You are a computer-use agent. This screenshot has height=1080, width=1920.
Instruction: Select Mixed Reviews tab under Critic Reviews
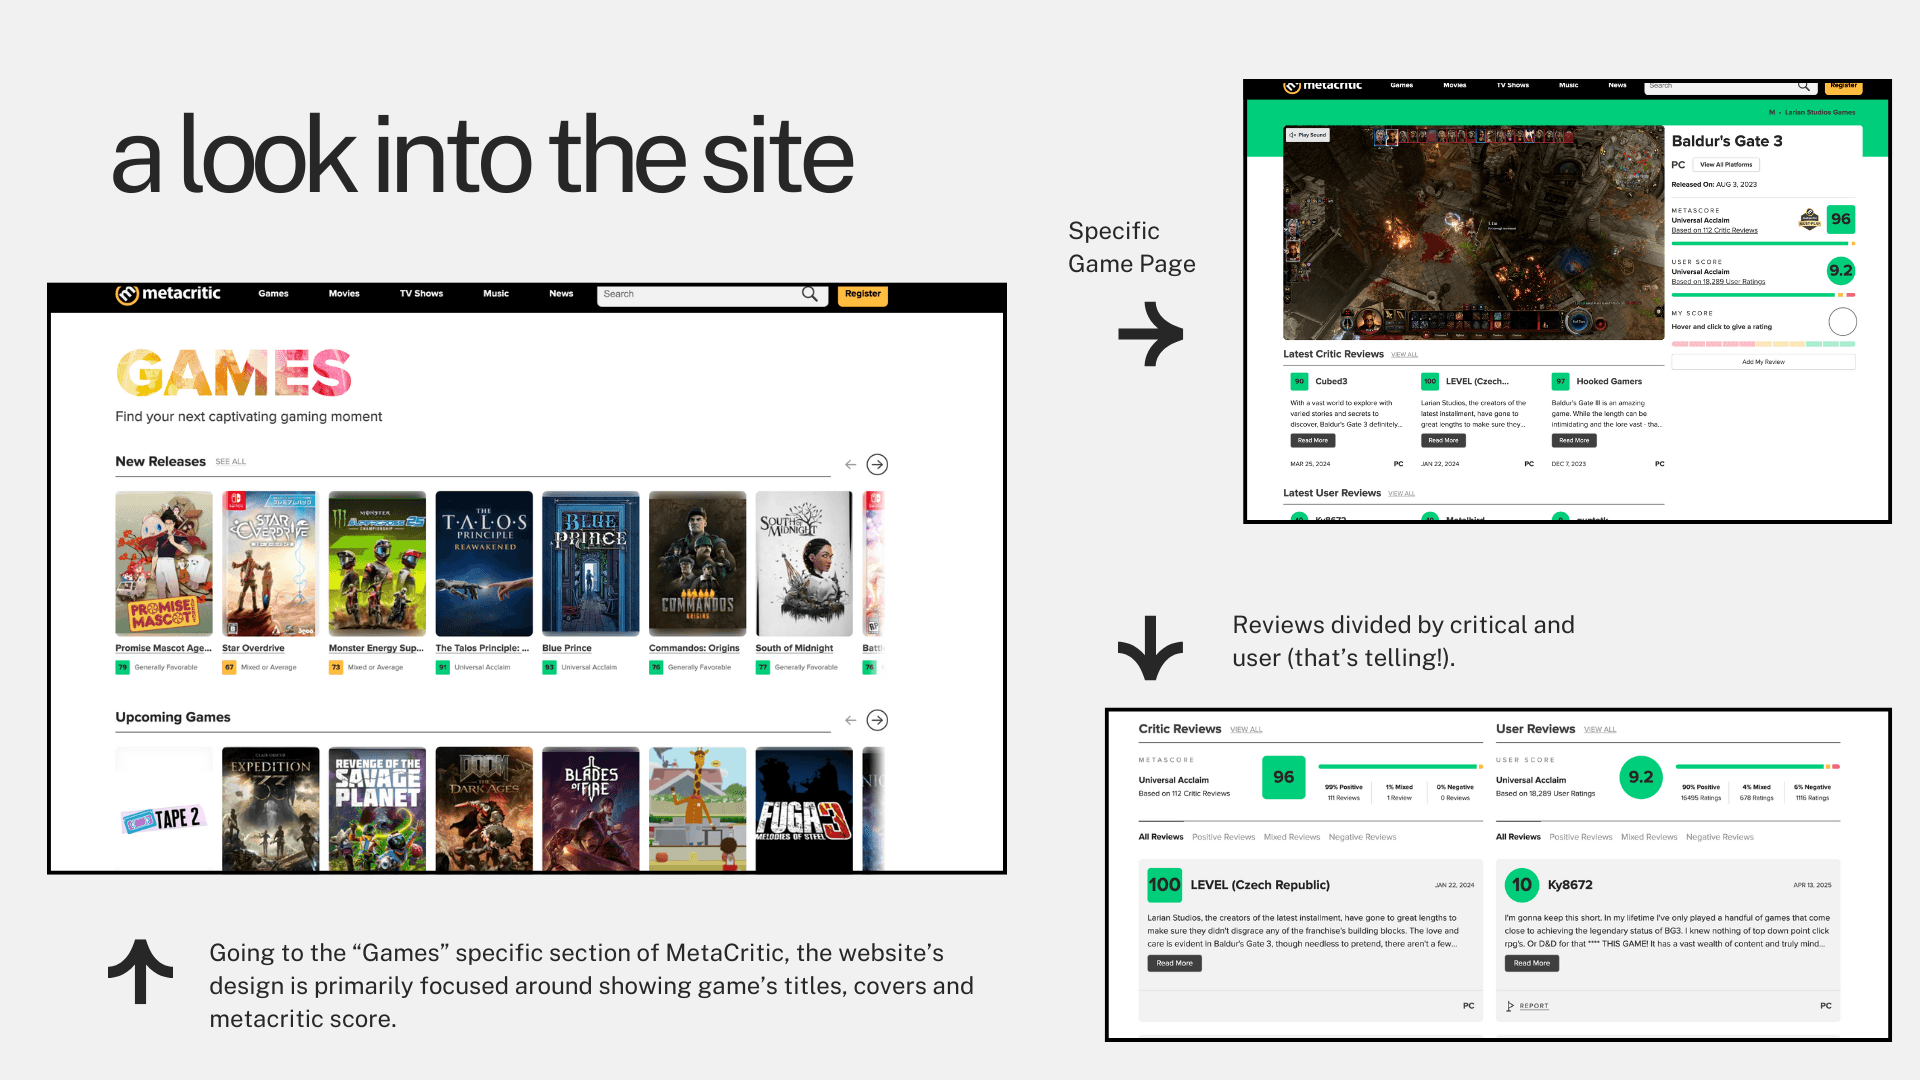(1291, 837)
